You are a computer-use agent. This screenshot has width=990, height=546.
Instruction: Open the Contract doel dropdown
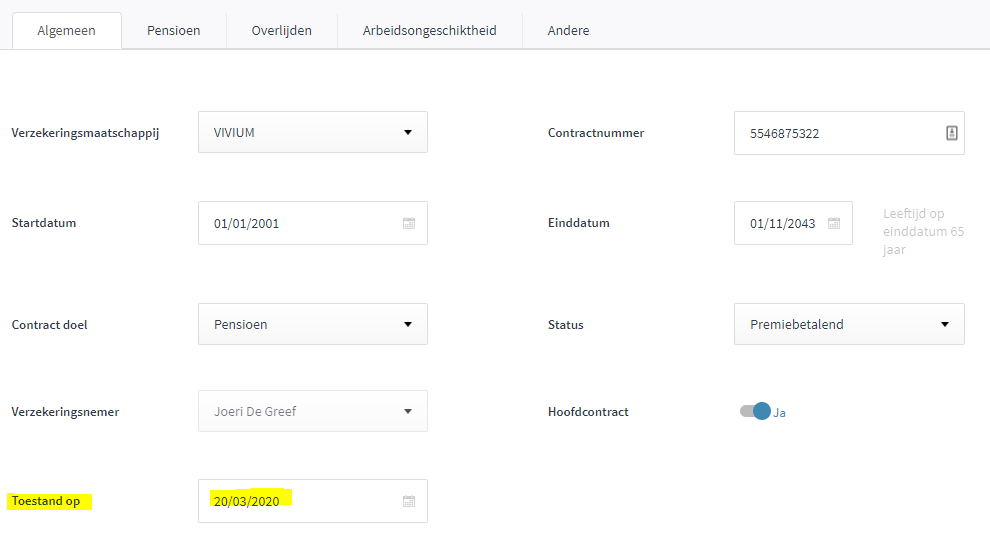pos(312,324)
